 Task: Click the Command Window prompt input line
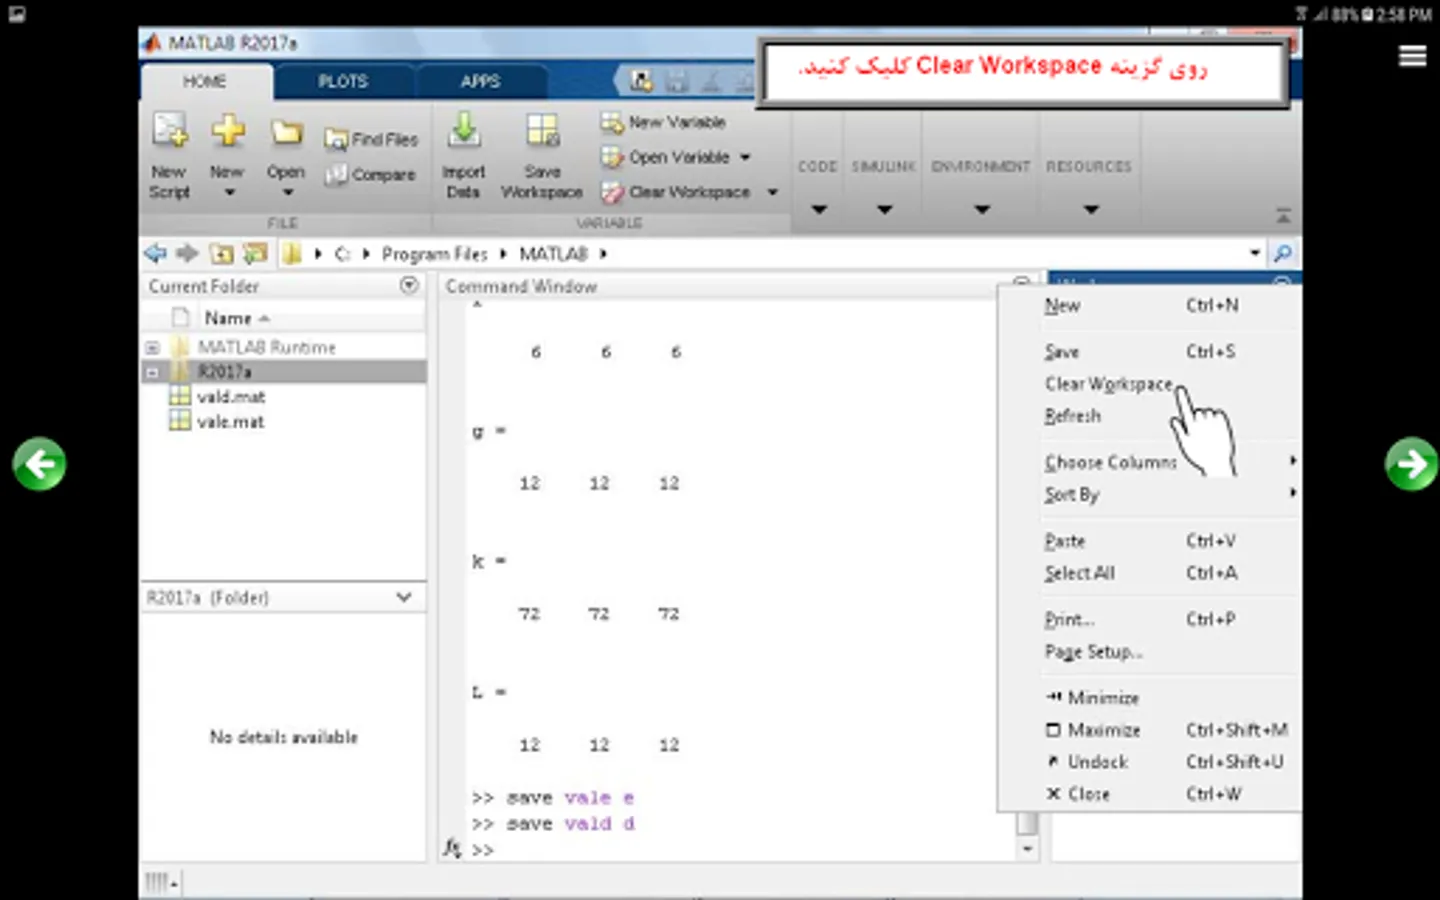742,850
